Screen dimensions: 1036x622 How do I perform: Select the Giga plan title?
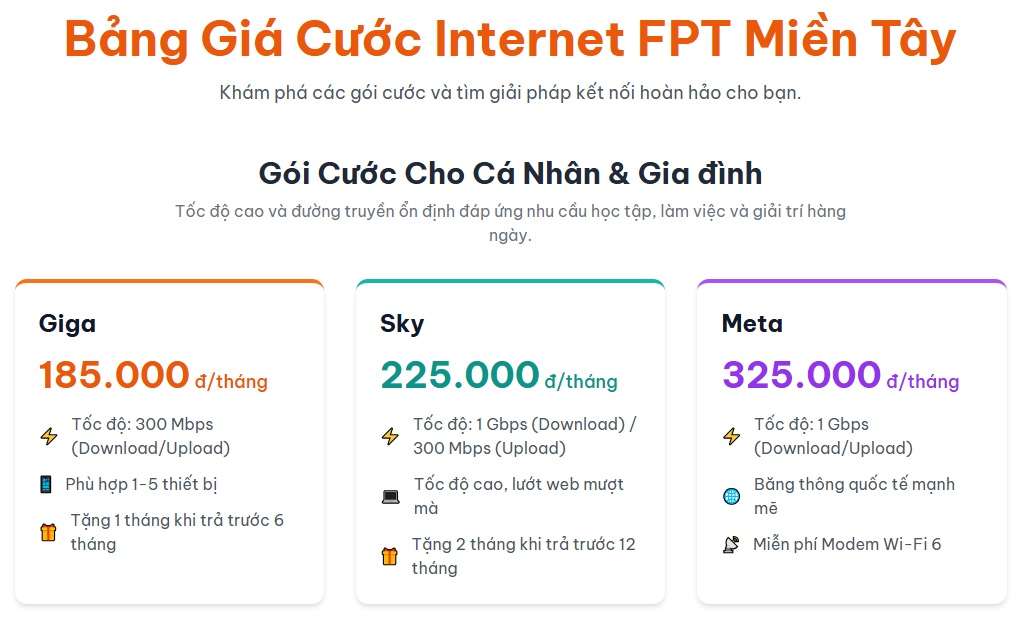click(68, 324)
